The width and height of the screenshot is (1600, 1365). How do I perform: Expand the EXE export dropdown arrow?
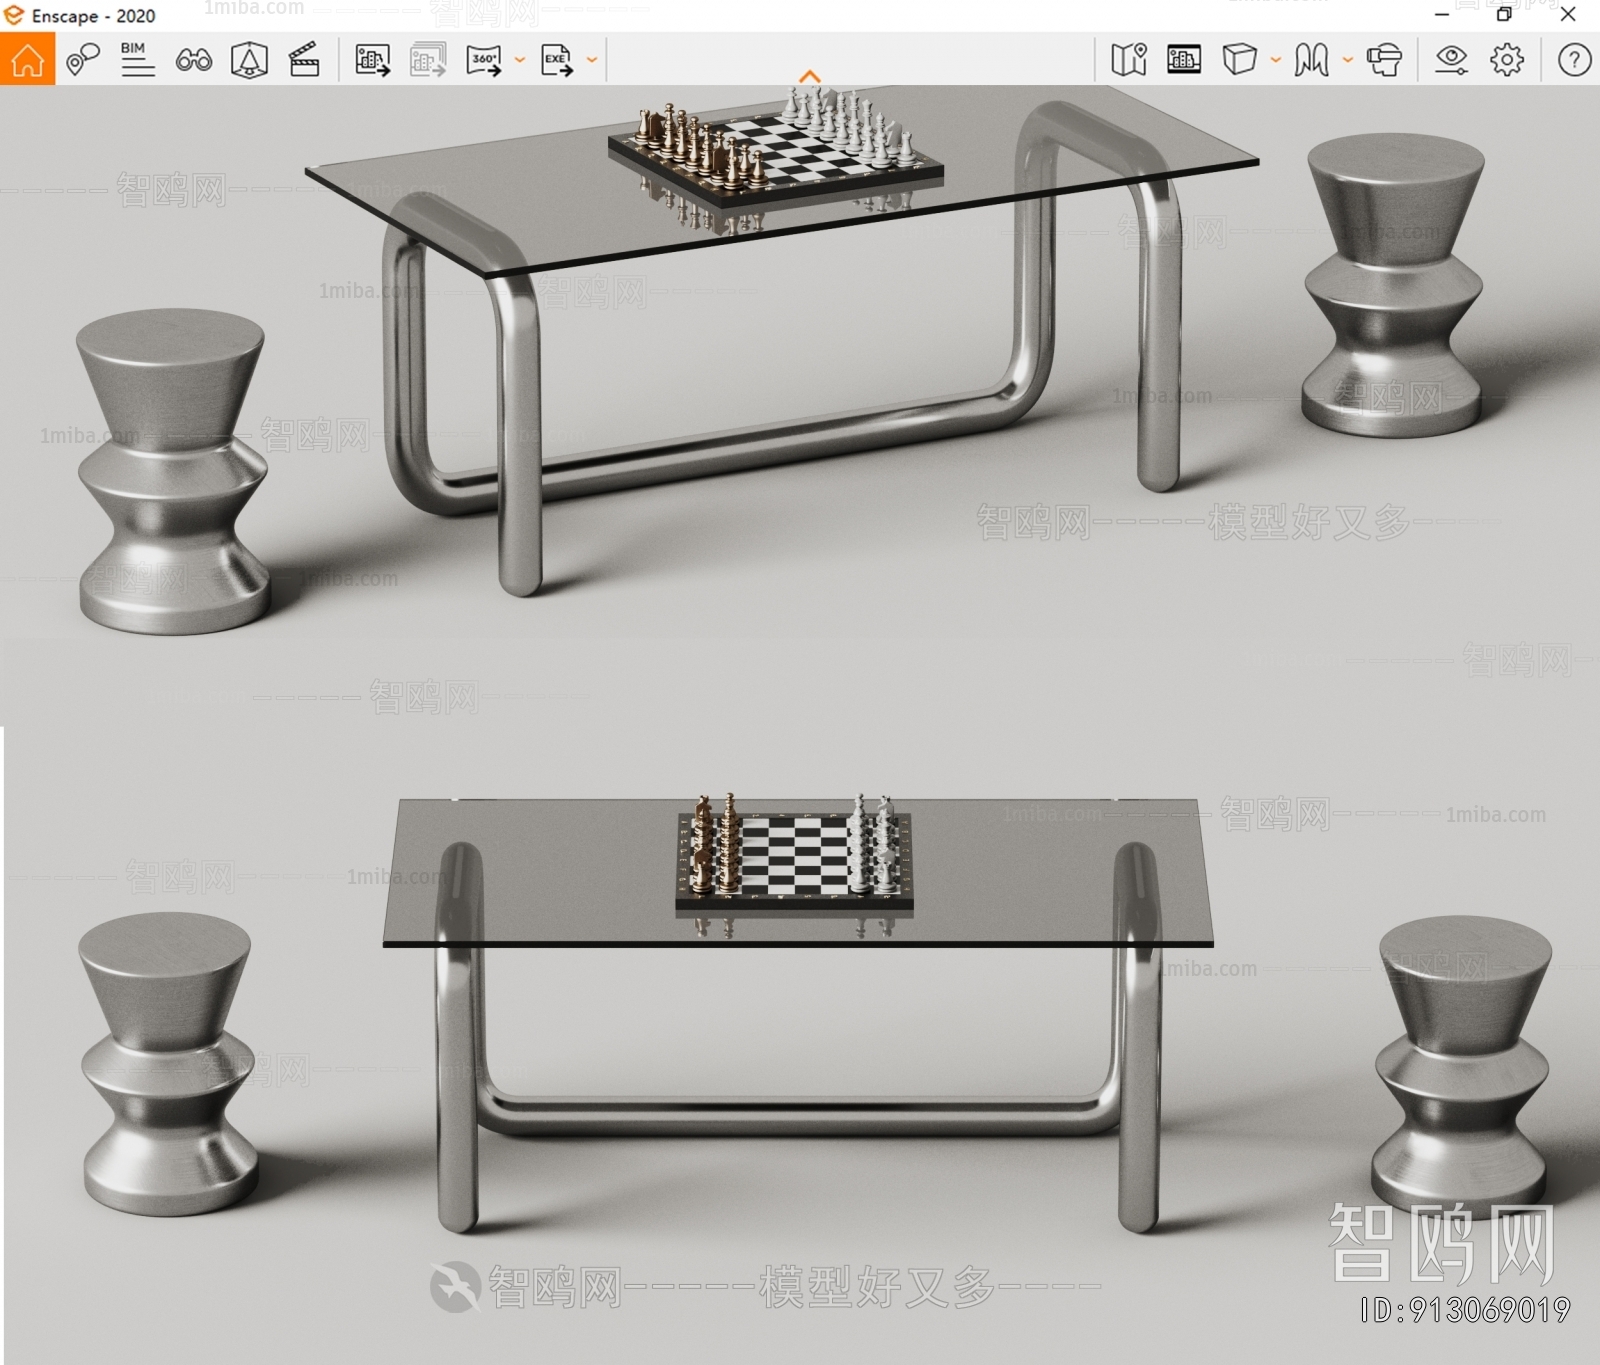[x=592, y=60]
